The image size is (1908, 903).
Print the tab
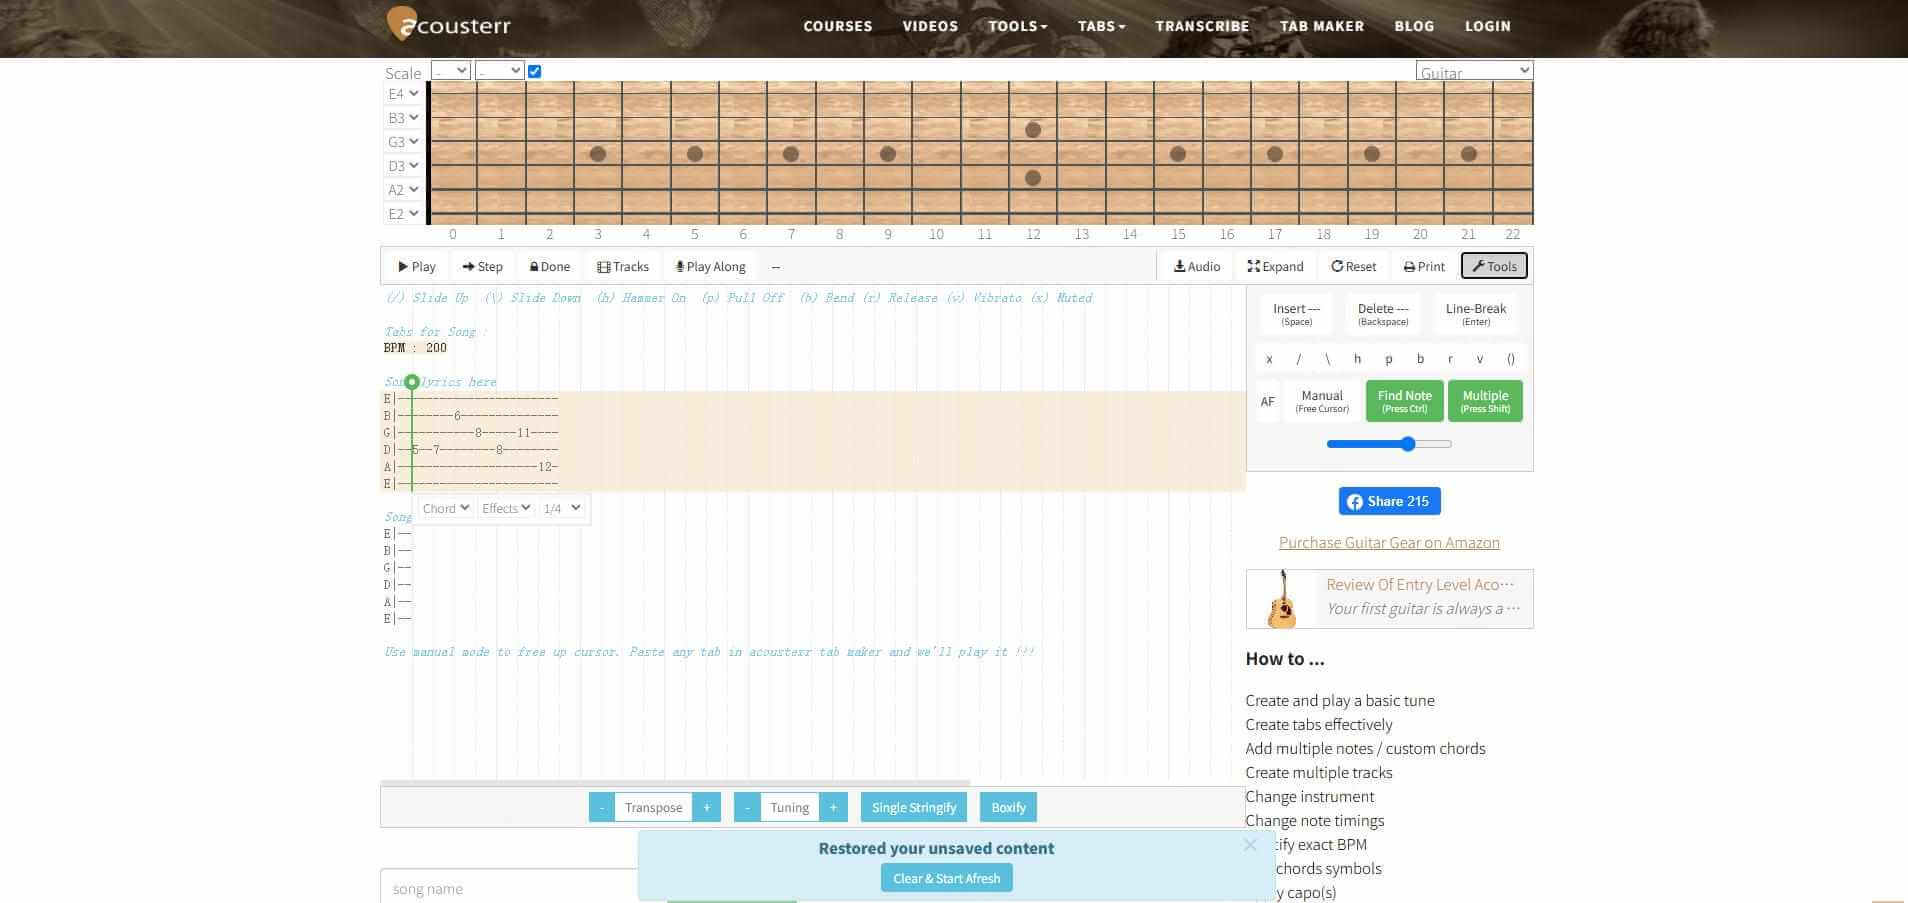point(1424,267)
